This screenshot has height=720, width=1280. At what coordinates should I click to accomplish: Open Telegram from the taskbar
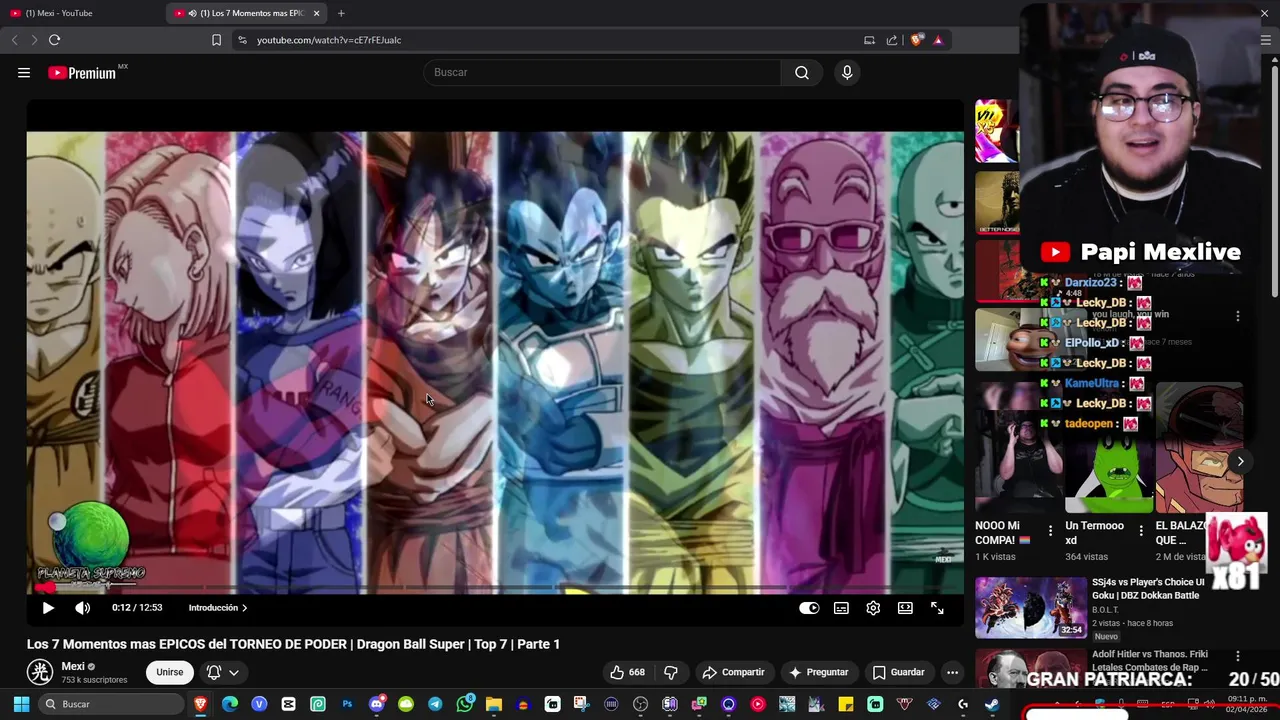coord(435,704)
